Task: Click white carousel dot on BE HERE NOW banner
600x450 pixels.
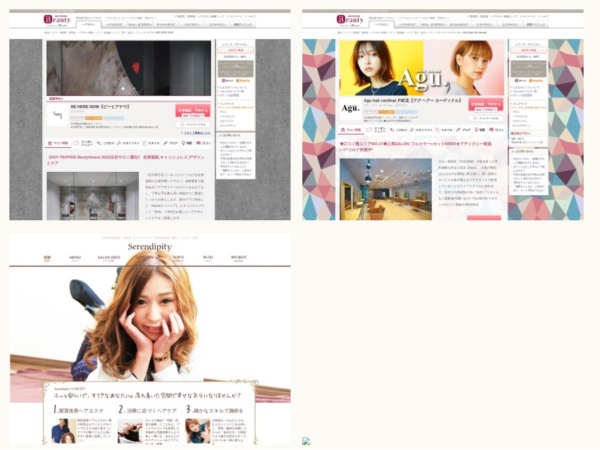Action: click(123, 88)
